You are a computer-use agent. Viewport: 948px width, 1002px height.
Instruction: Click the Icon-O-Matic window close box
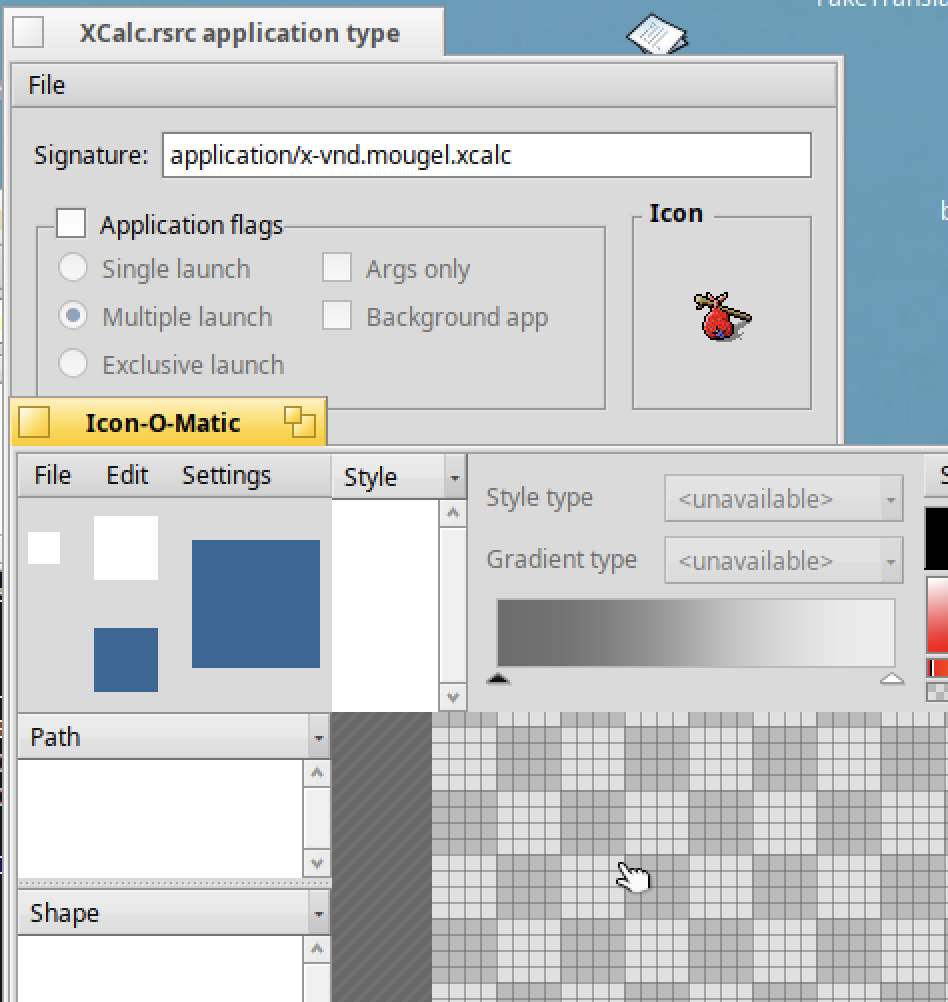[34, 422]
